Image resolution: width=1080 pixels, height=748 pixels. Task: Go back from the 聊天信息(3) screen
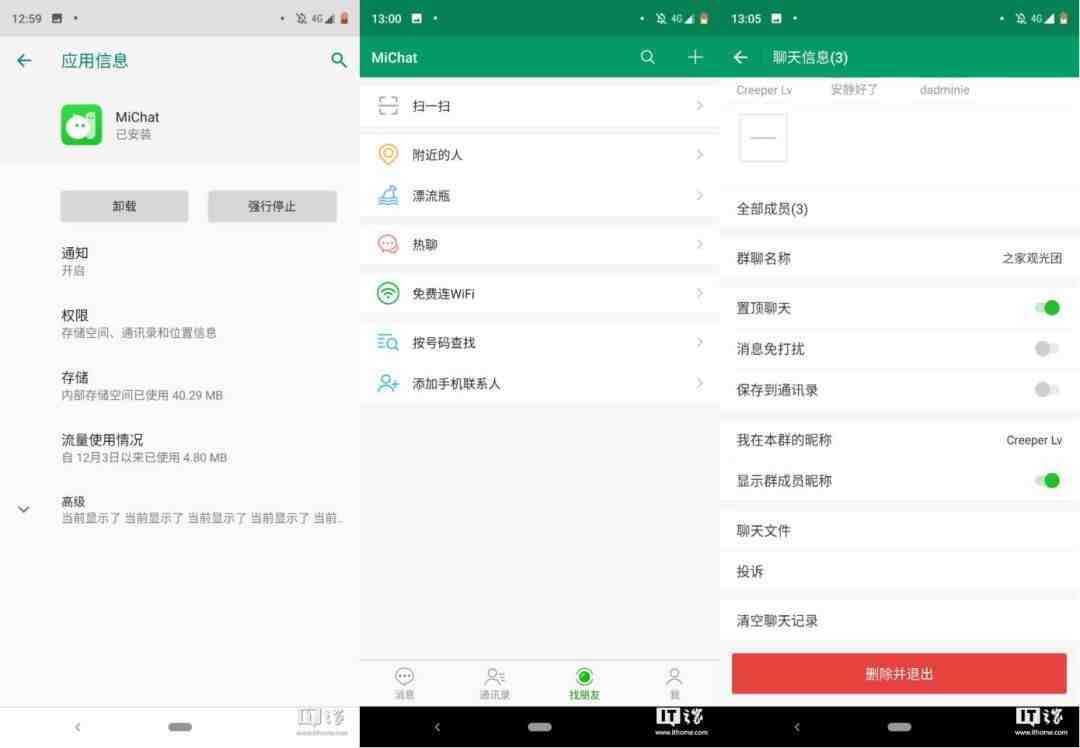click(x=740, y=57)
